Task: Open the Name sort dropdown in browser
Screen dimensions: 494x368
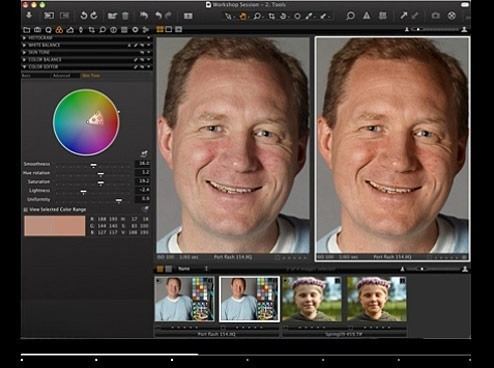Action: coord(193,269)
